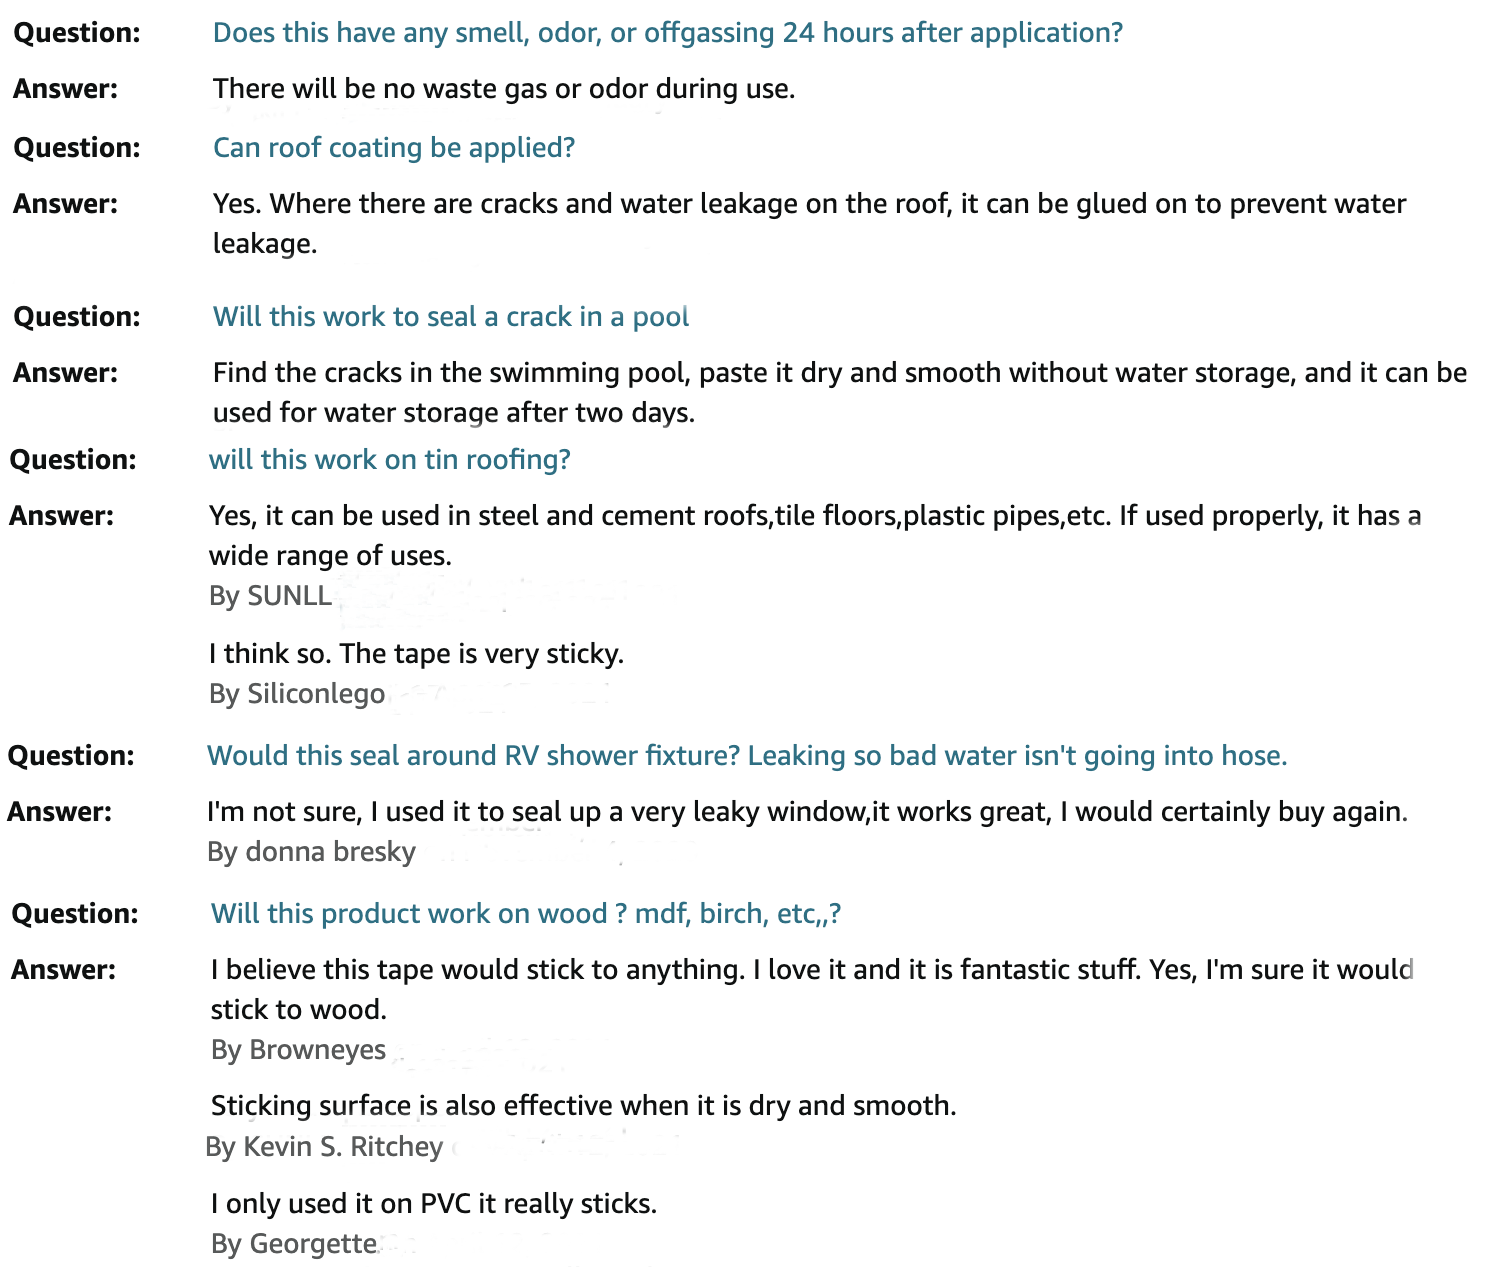Select the answer saying tape would stick to anything
The height and width of the screenshot is (1267, 1488).
(x=811, y=970)
